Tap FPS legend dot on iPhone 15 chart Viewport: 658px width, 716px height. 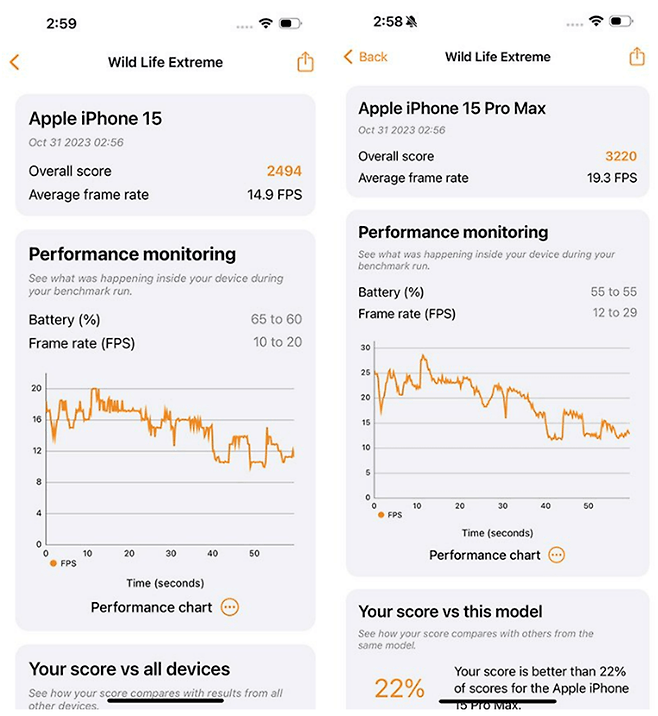pos(53,563)
